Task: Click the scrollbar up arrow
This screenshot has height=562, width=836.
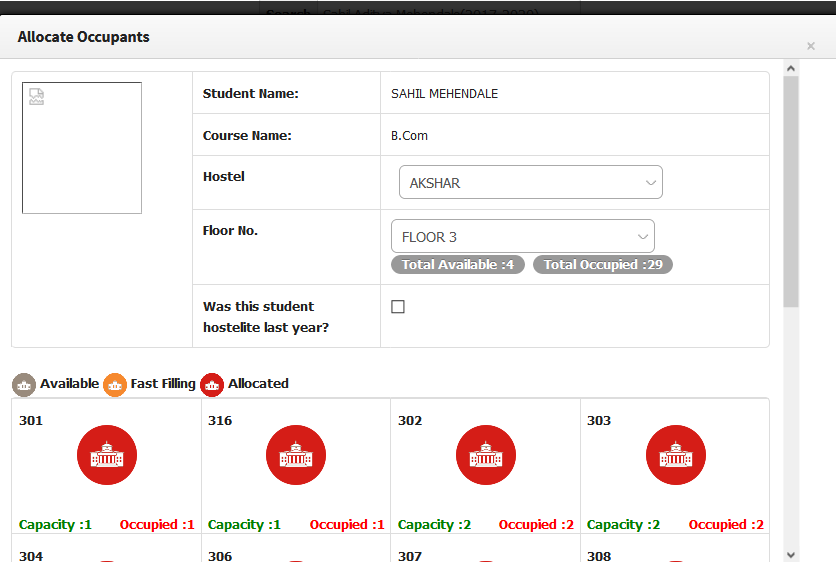Action: 791,68
